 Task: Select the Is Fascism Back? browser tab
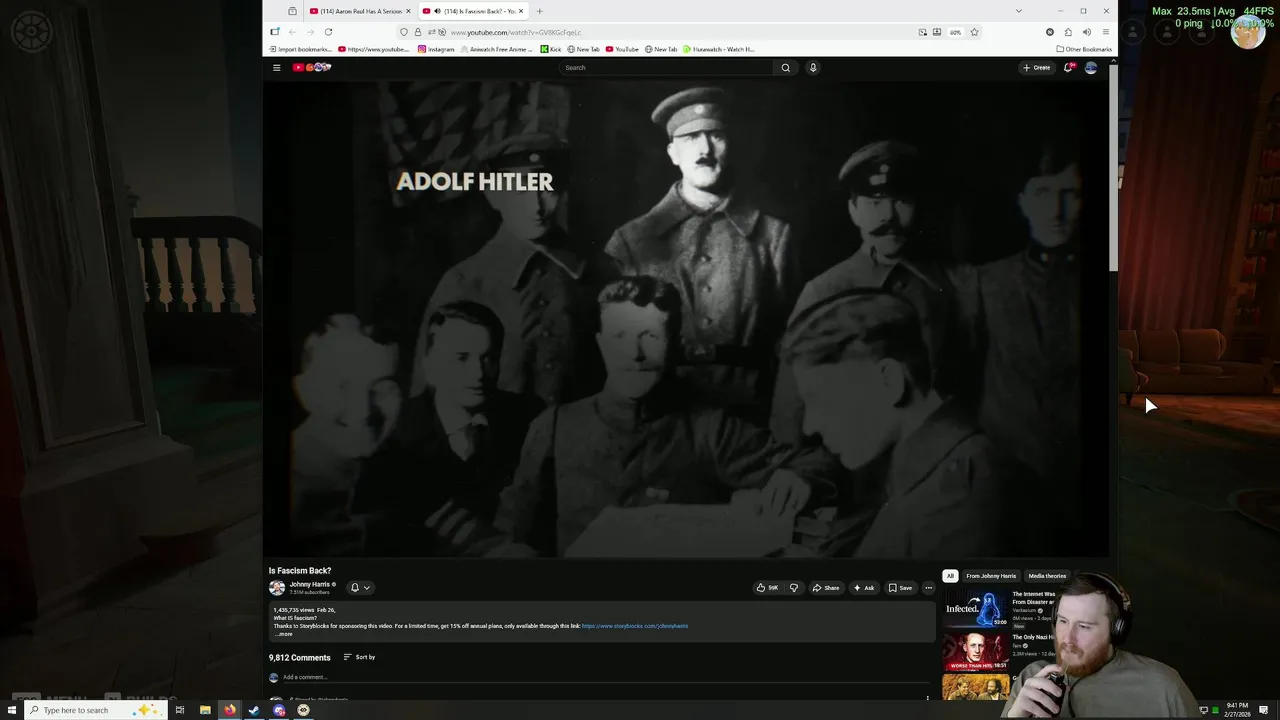[x=472, y=11]
